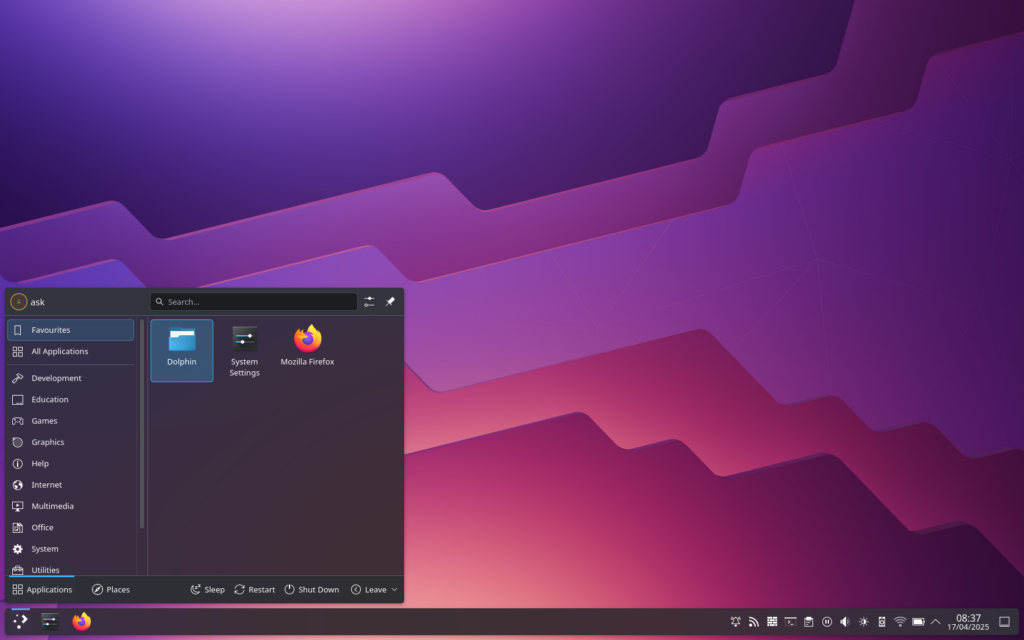Open the brightness control in tray

pyautogui.click(x=863, y=621)
